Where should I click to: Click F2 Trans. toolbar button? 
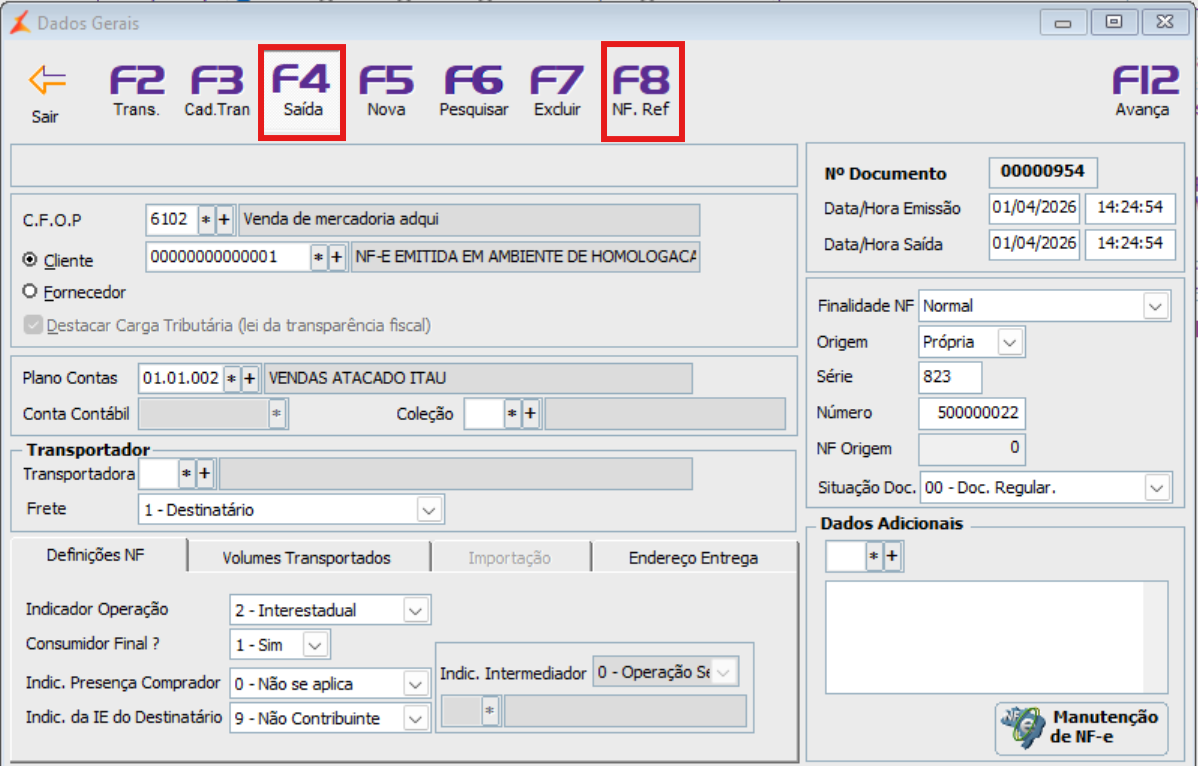tap(137, 91)
